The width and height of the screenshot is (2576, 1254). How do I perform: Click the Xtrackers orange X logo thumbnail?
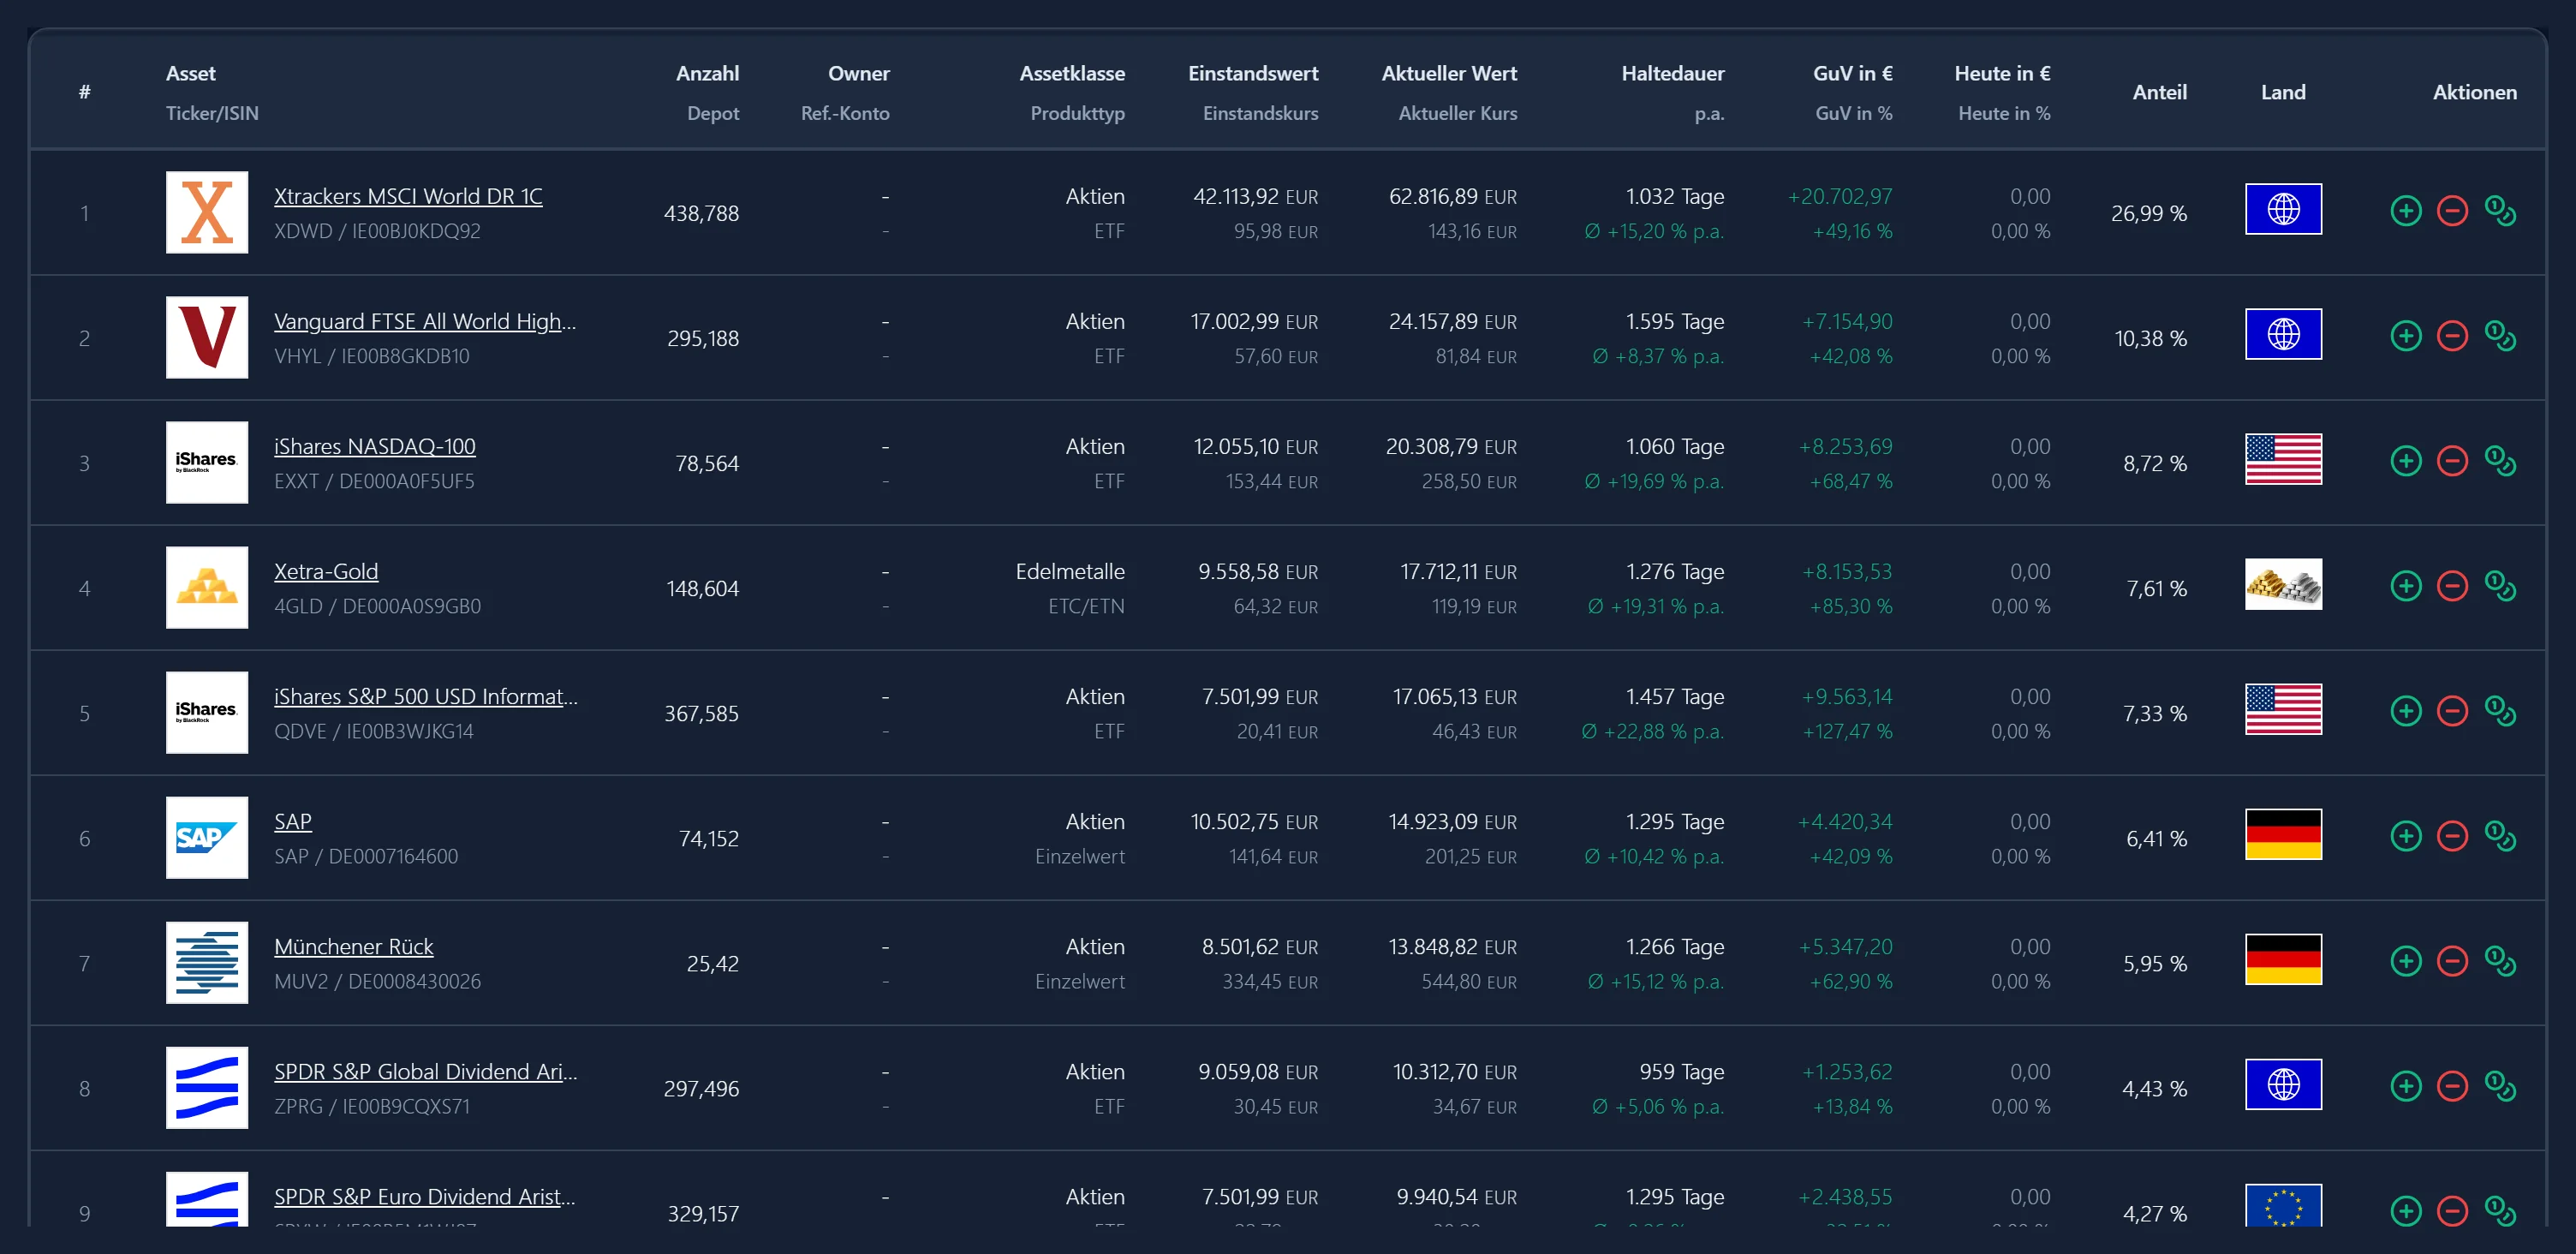coord(207,212)
